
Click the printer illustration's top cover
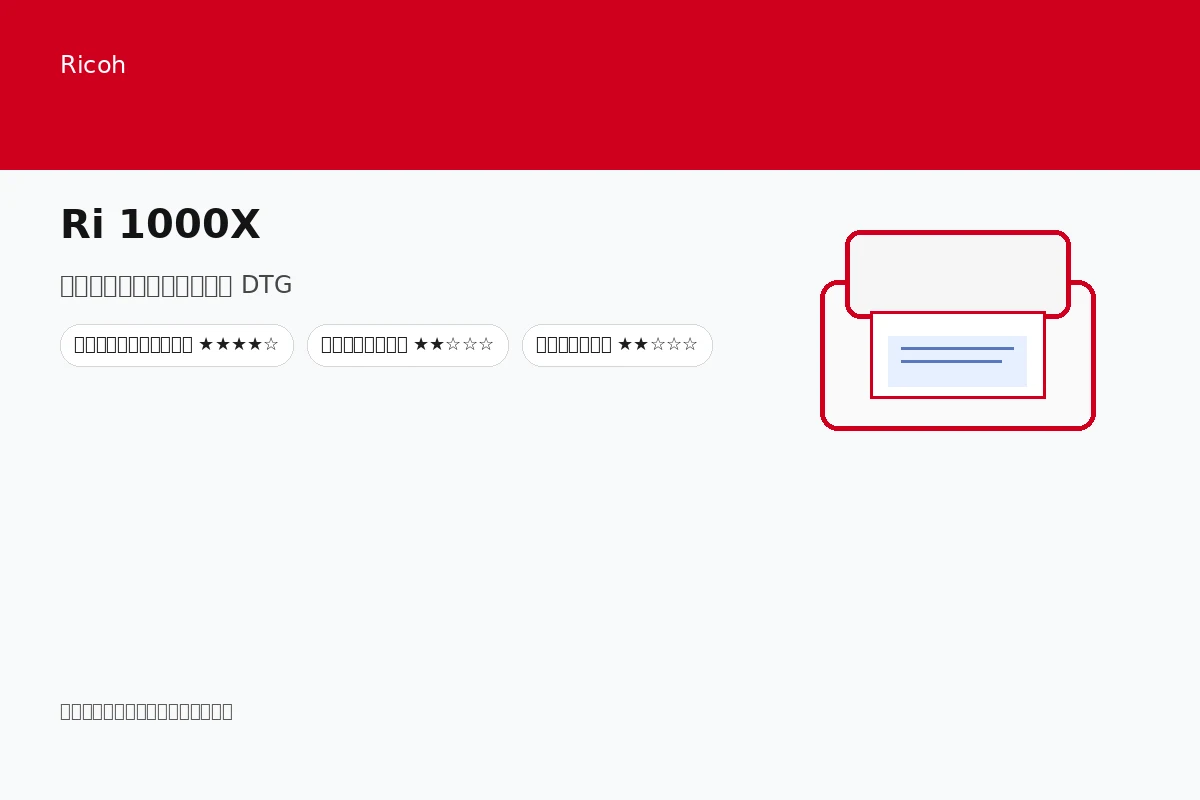click(958, 273)
